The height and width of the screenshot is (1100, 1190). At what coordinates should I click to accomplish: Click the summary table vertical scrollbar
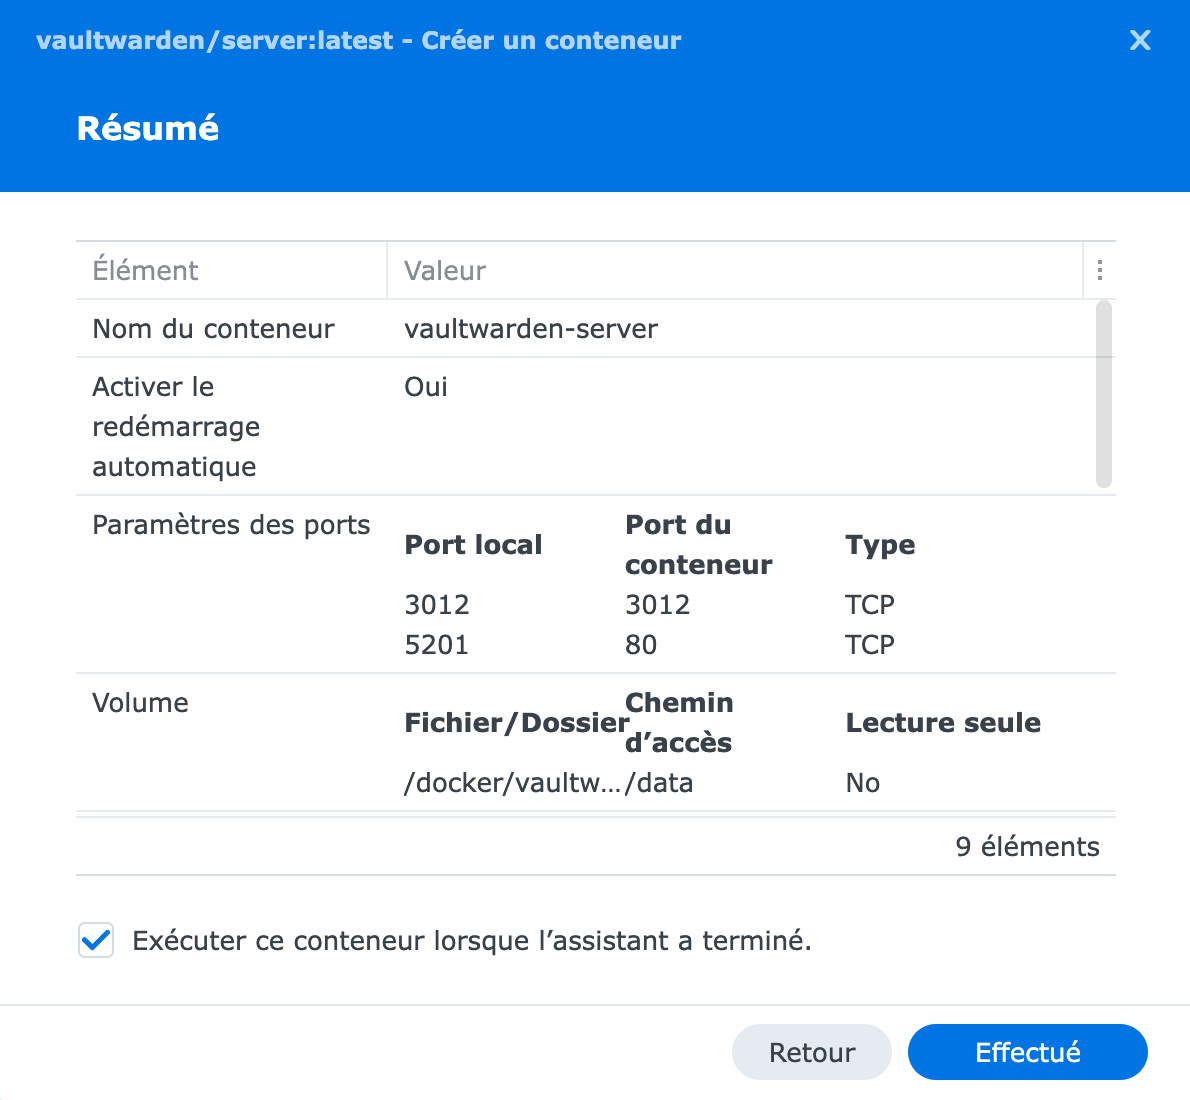click(x=1104, y=394)
